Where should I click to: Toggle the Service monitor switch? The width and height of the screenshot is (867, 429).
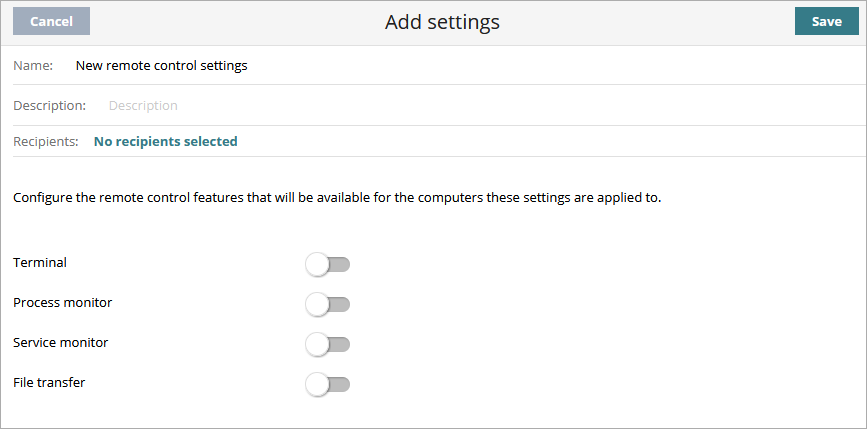click(x=328, y=343)
